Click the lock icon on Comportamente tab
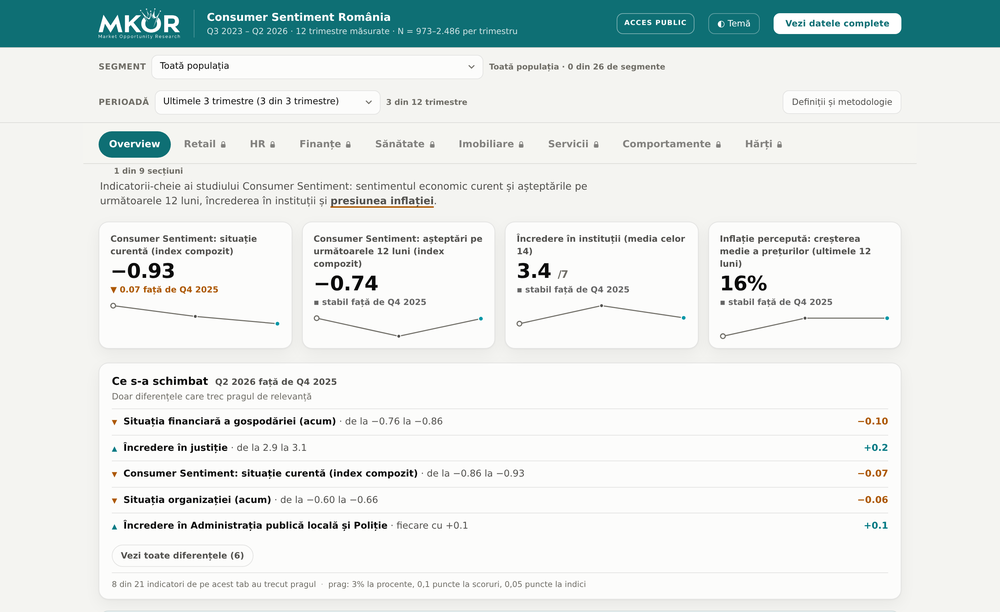Screen dimensions: 1000x612 coord(718,145)
